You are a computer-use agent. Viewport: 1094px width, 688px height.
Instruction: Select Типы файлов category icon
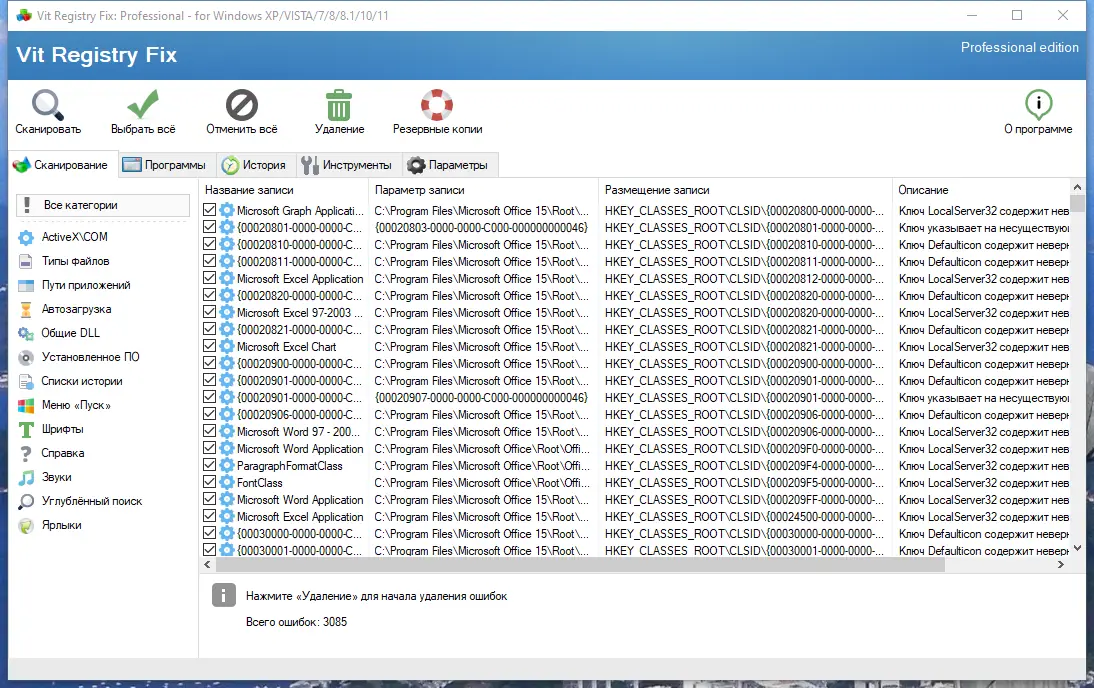click(x=26, y=261)
